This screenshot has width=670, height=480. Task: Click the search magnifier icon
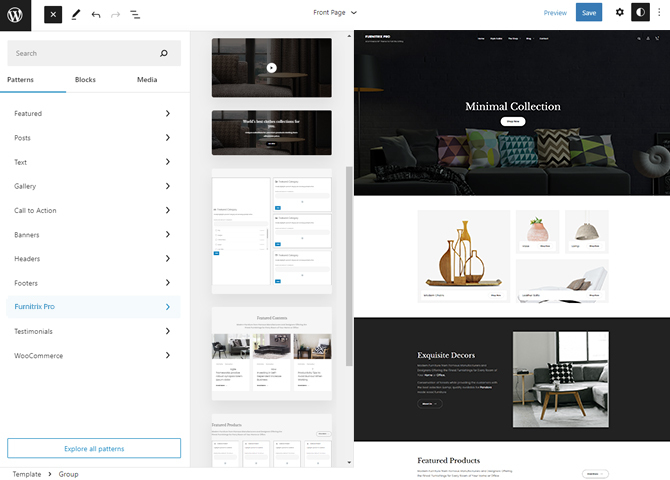(x=167, y=53)
